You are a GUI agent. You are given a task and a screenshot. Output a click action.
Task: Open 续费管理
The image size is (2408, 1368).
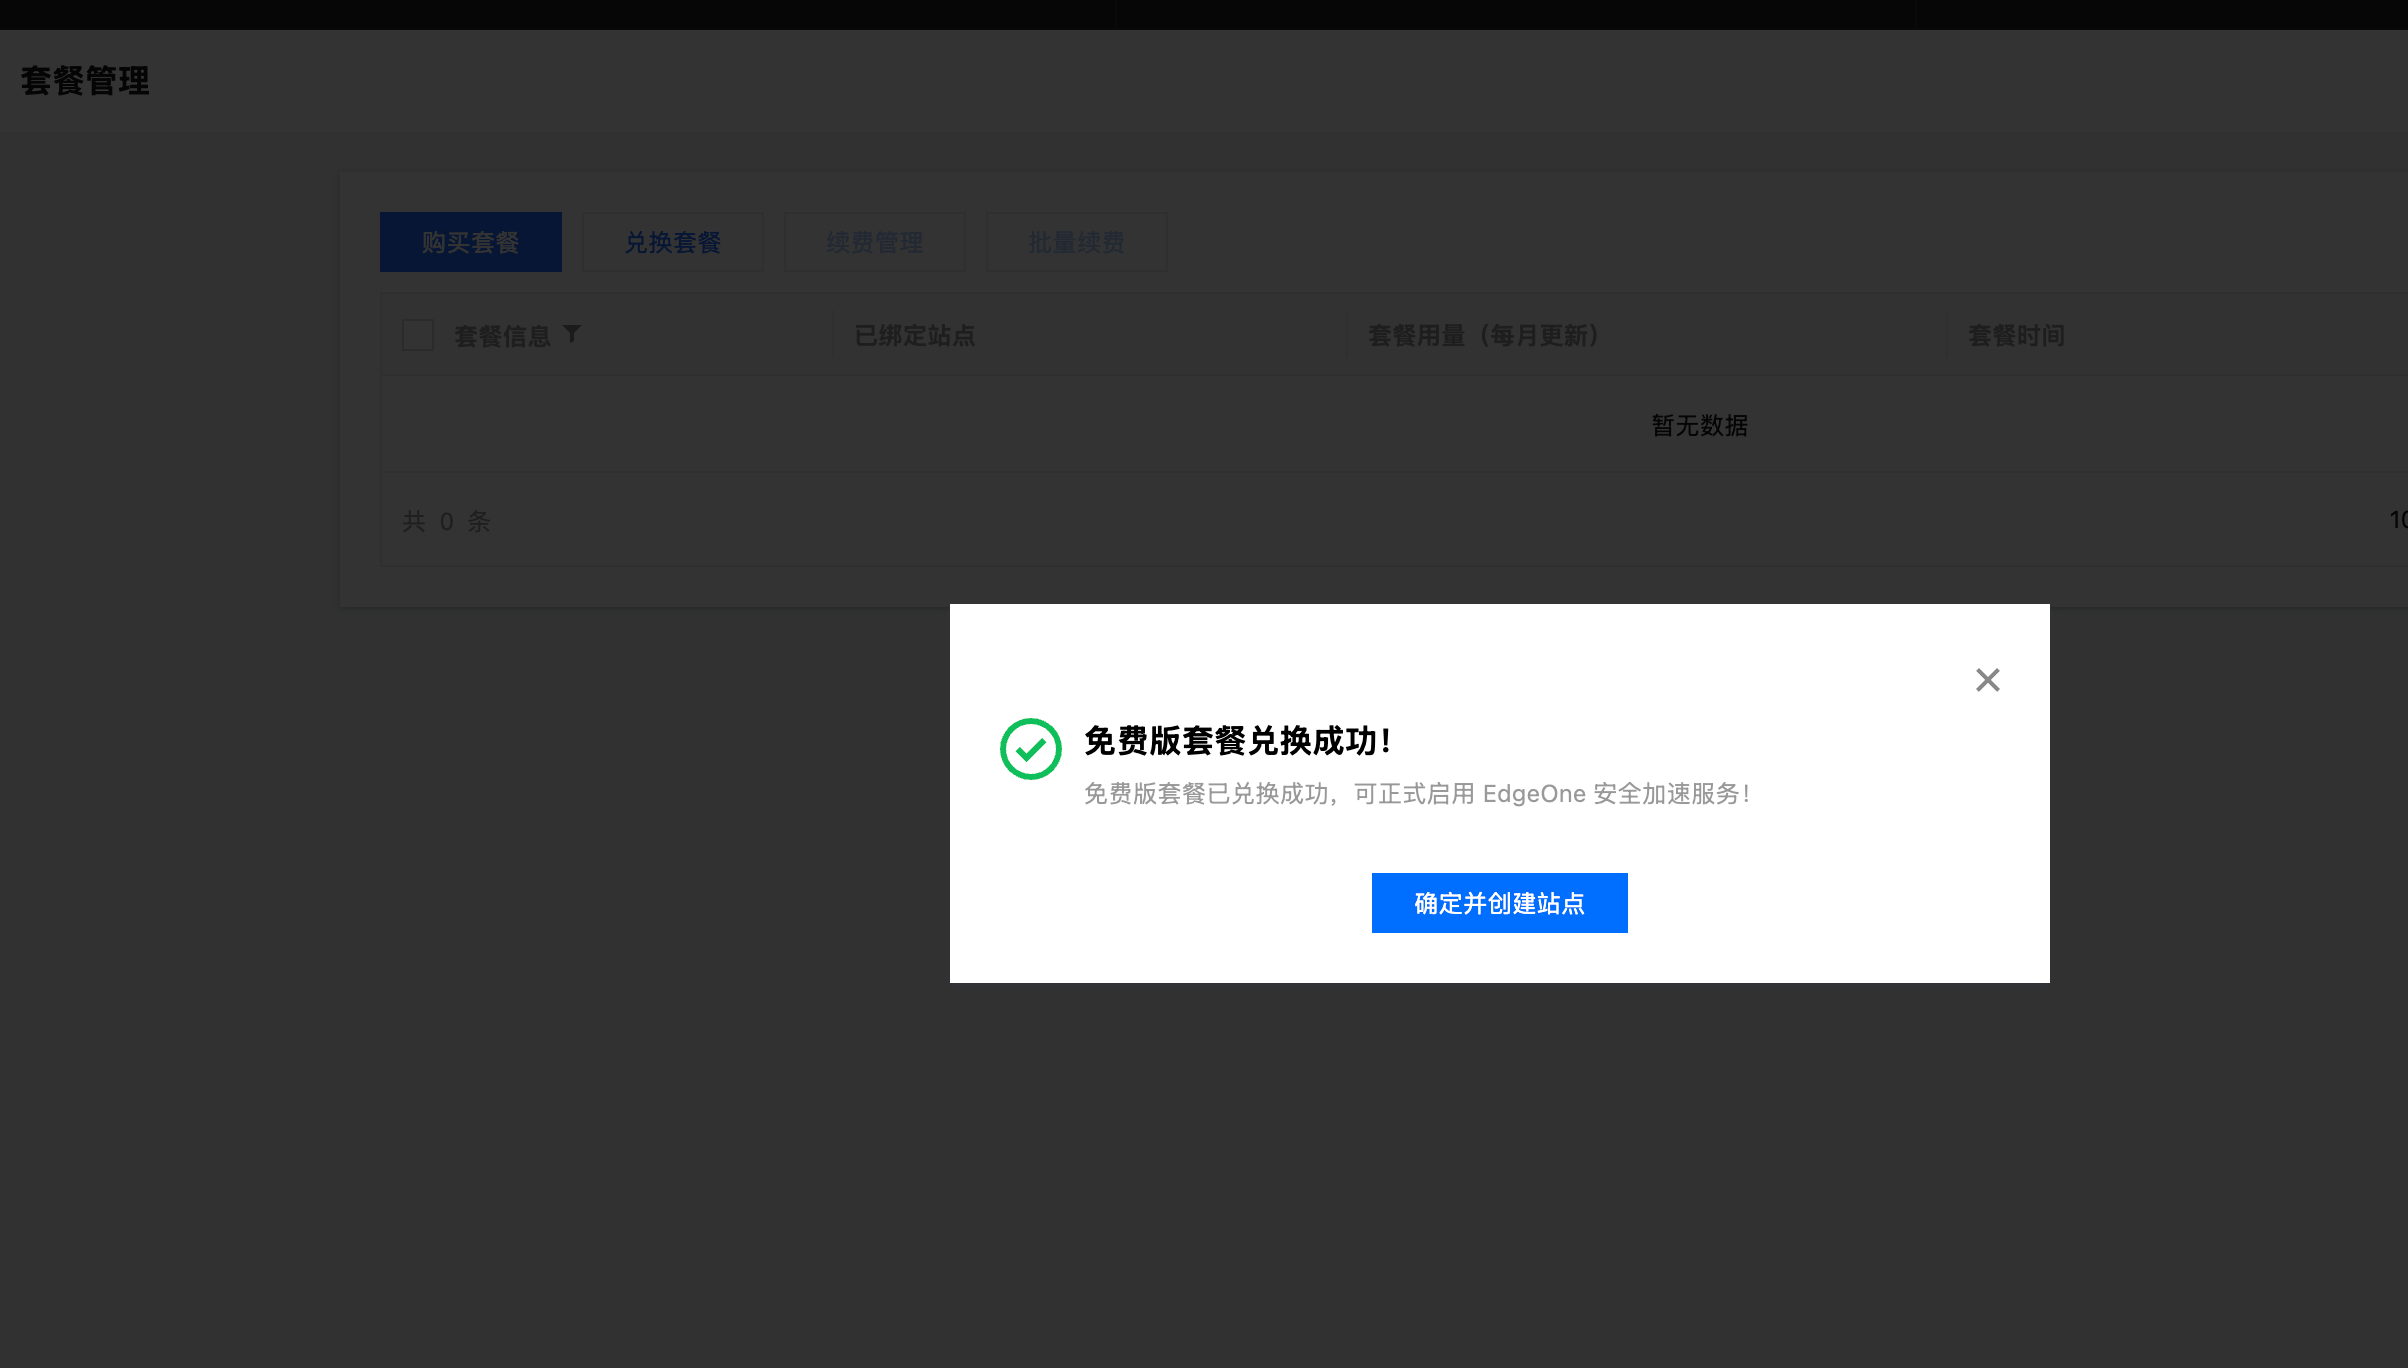[874, 242]
